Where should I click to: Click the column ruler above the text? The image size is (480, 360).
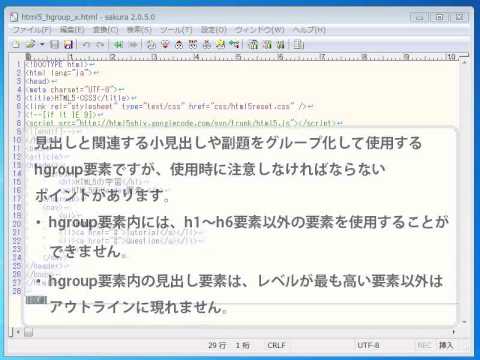coord(243,57)
